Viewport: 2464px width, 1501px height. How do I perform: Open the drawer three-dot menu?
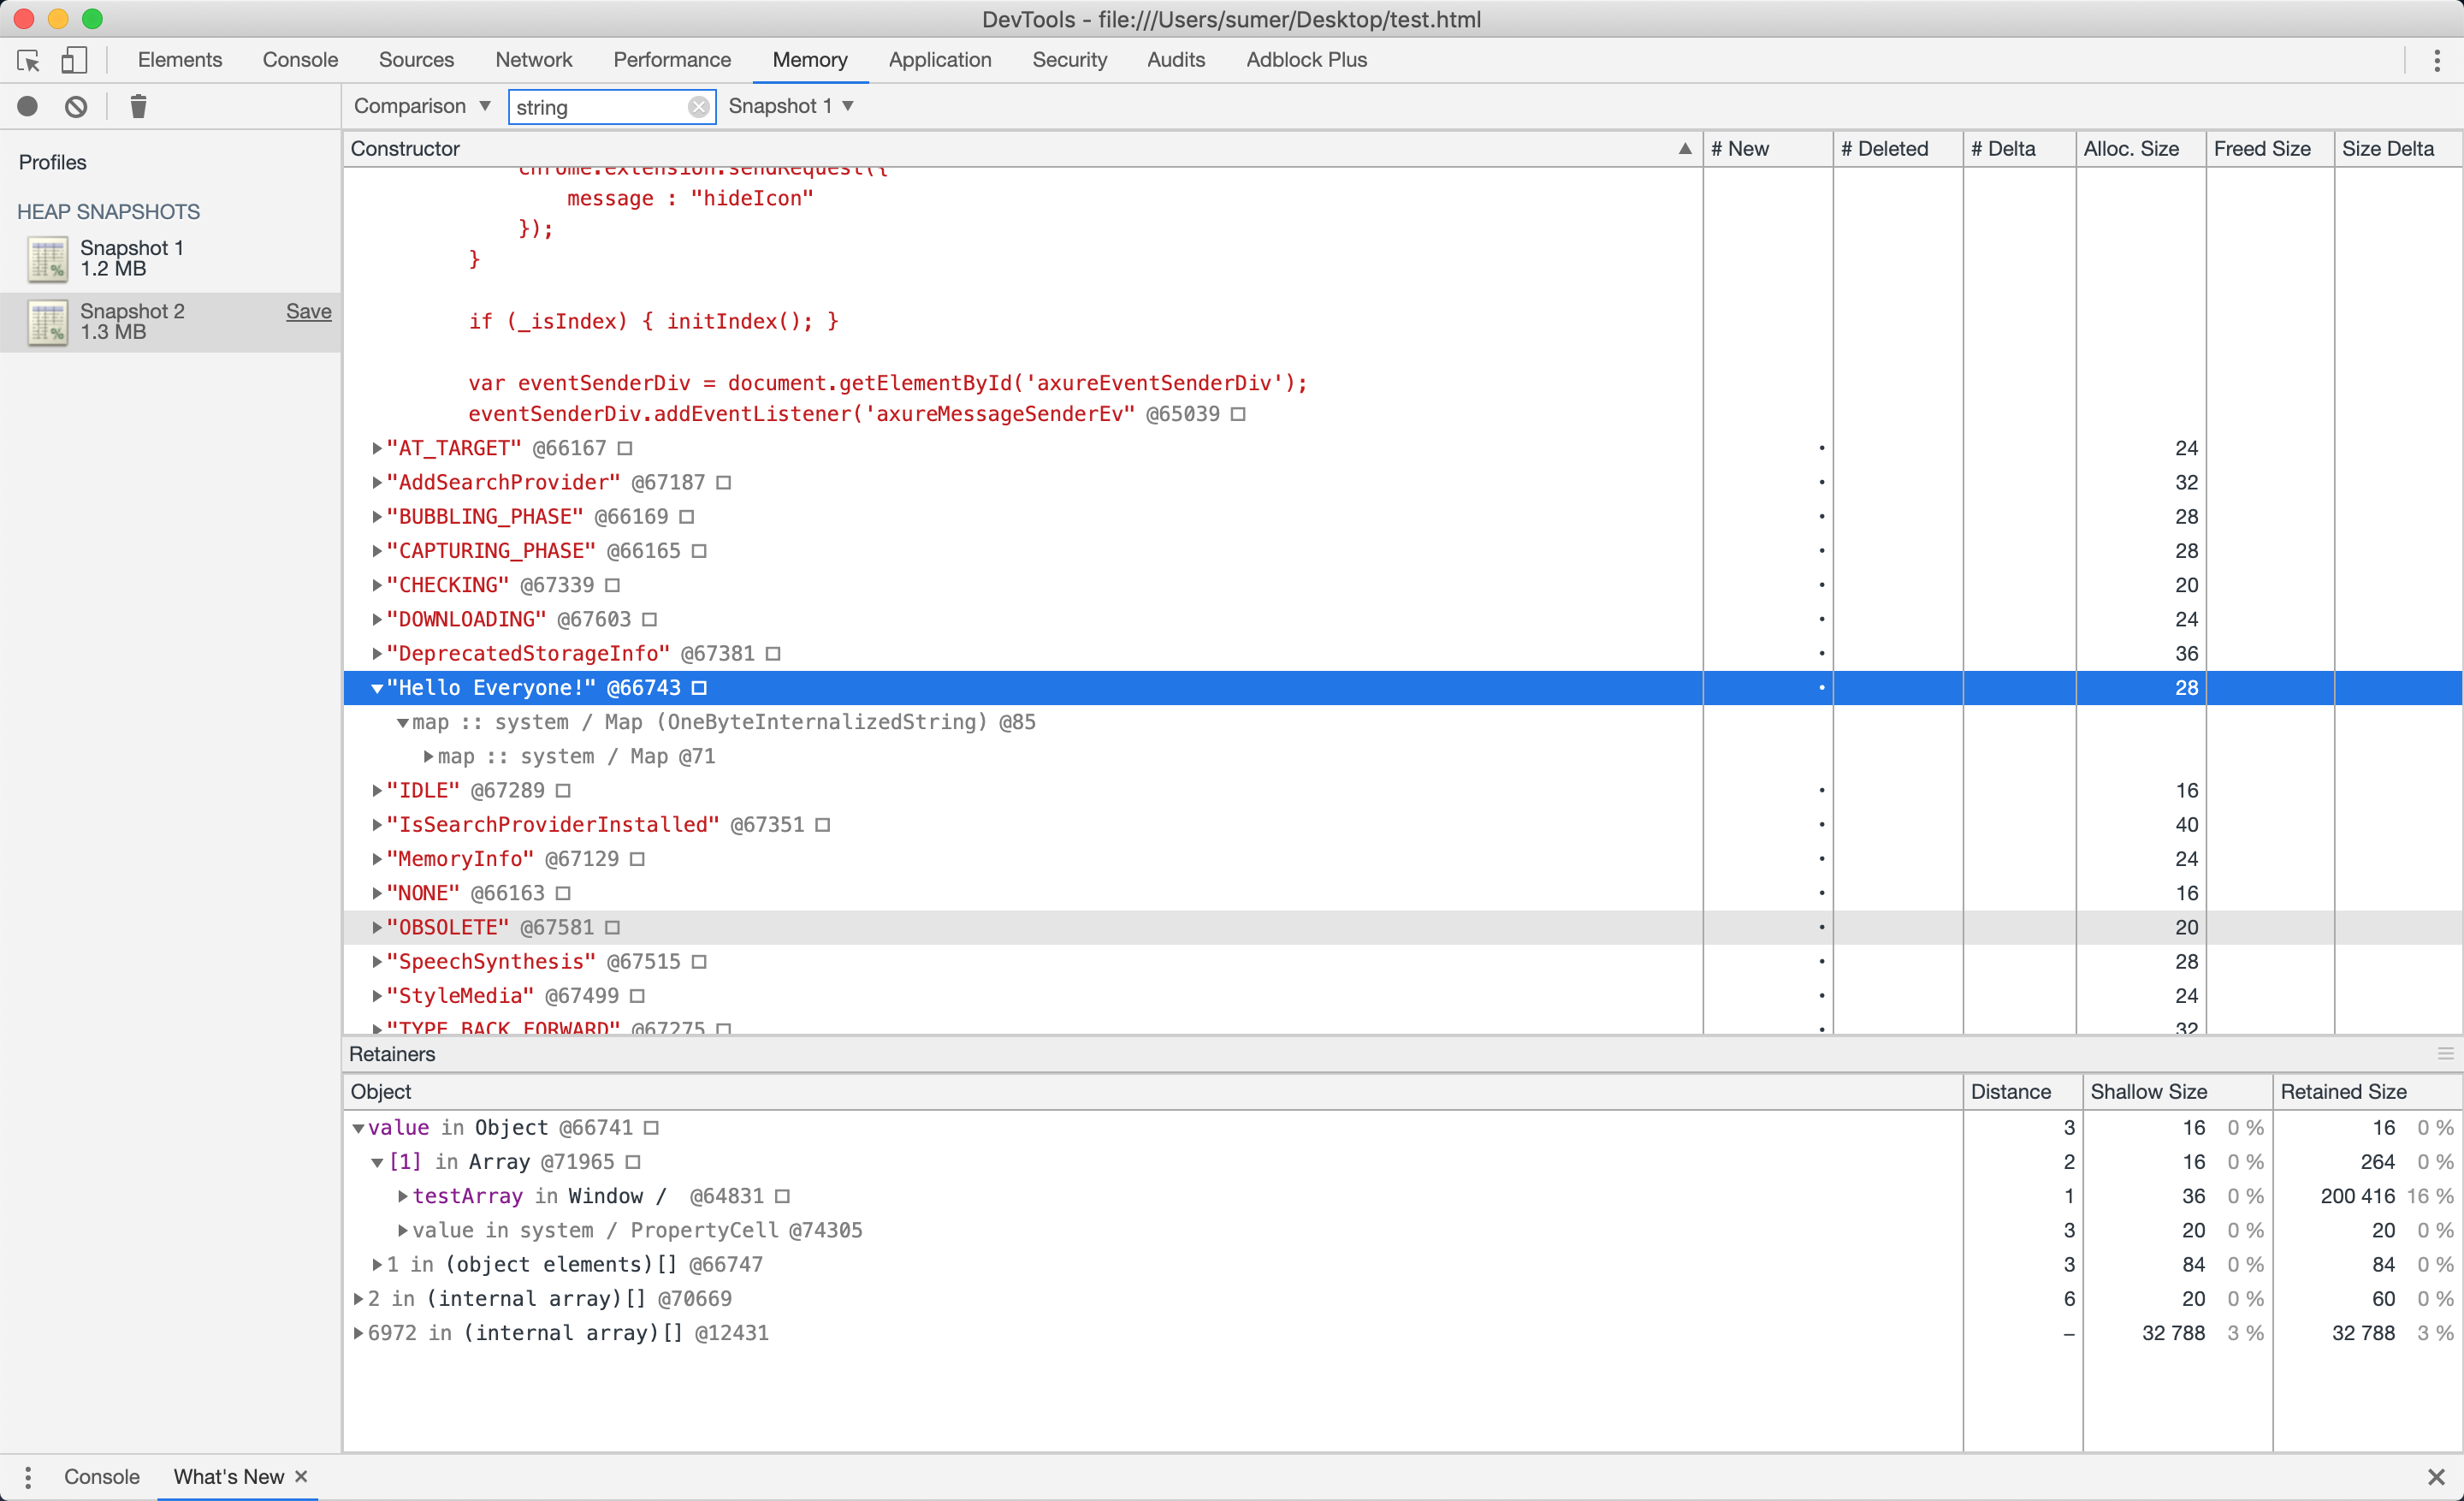click(x=28, y=1476)
